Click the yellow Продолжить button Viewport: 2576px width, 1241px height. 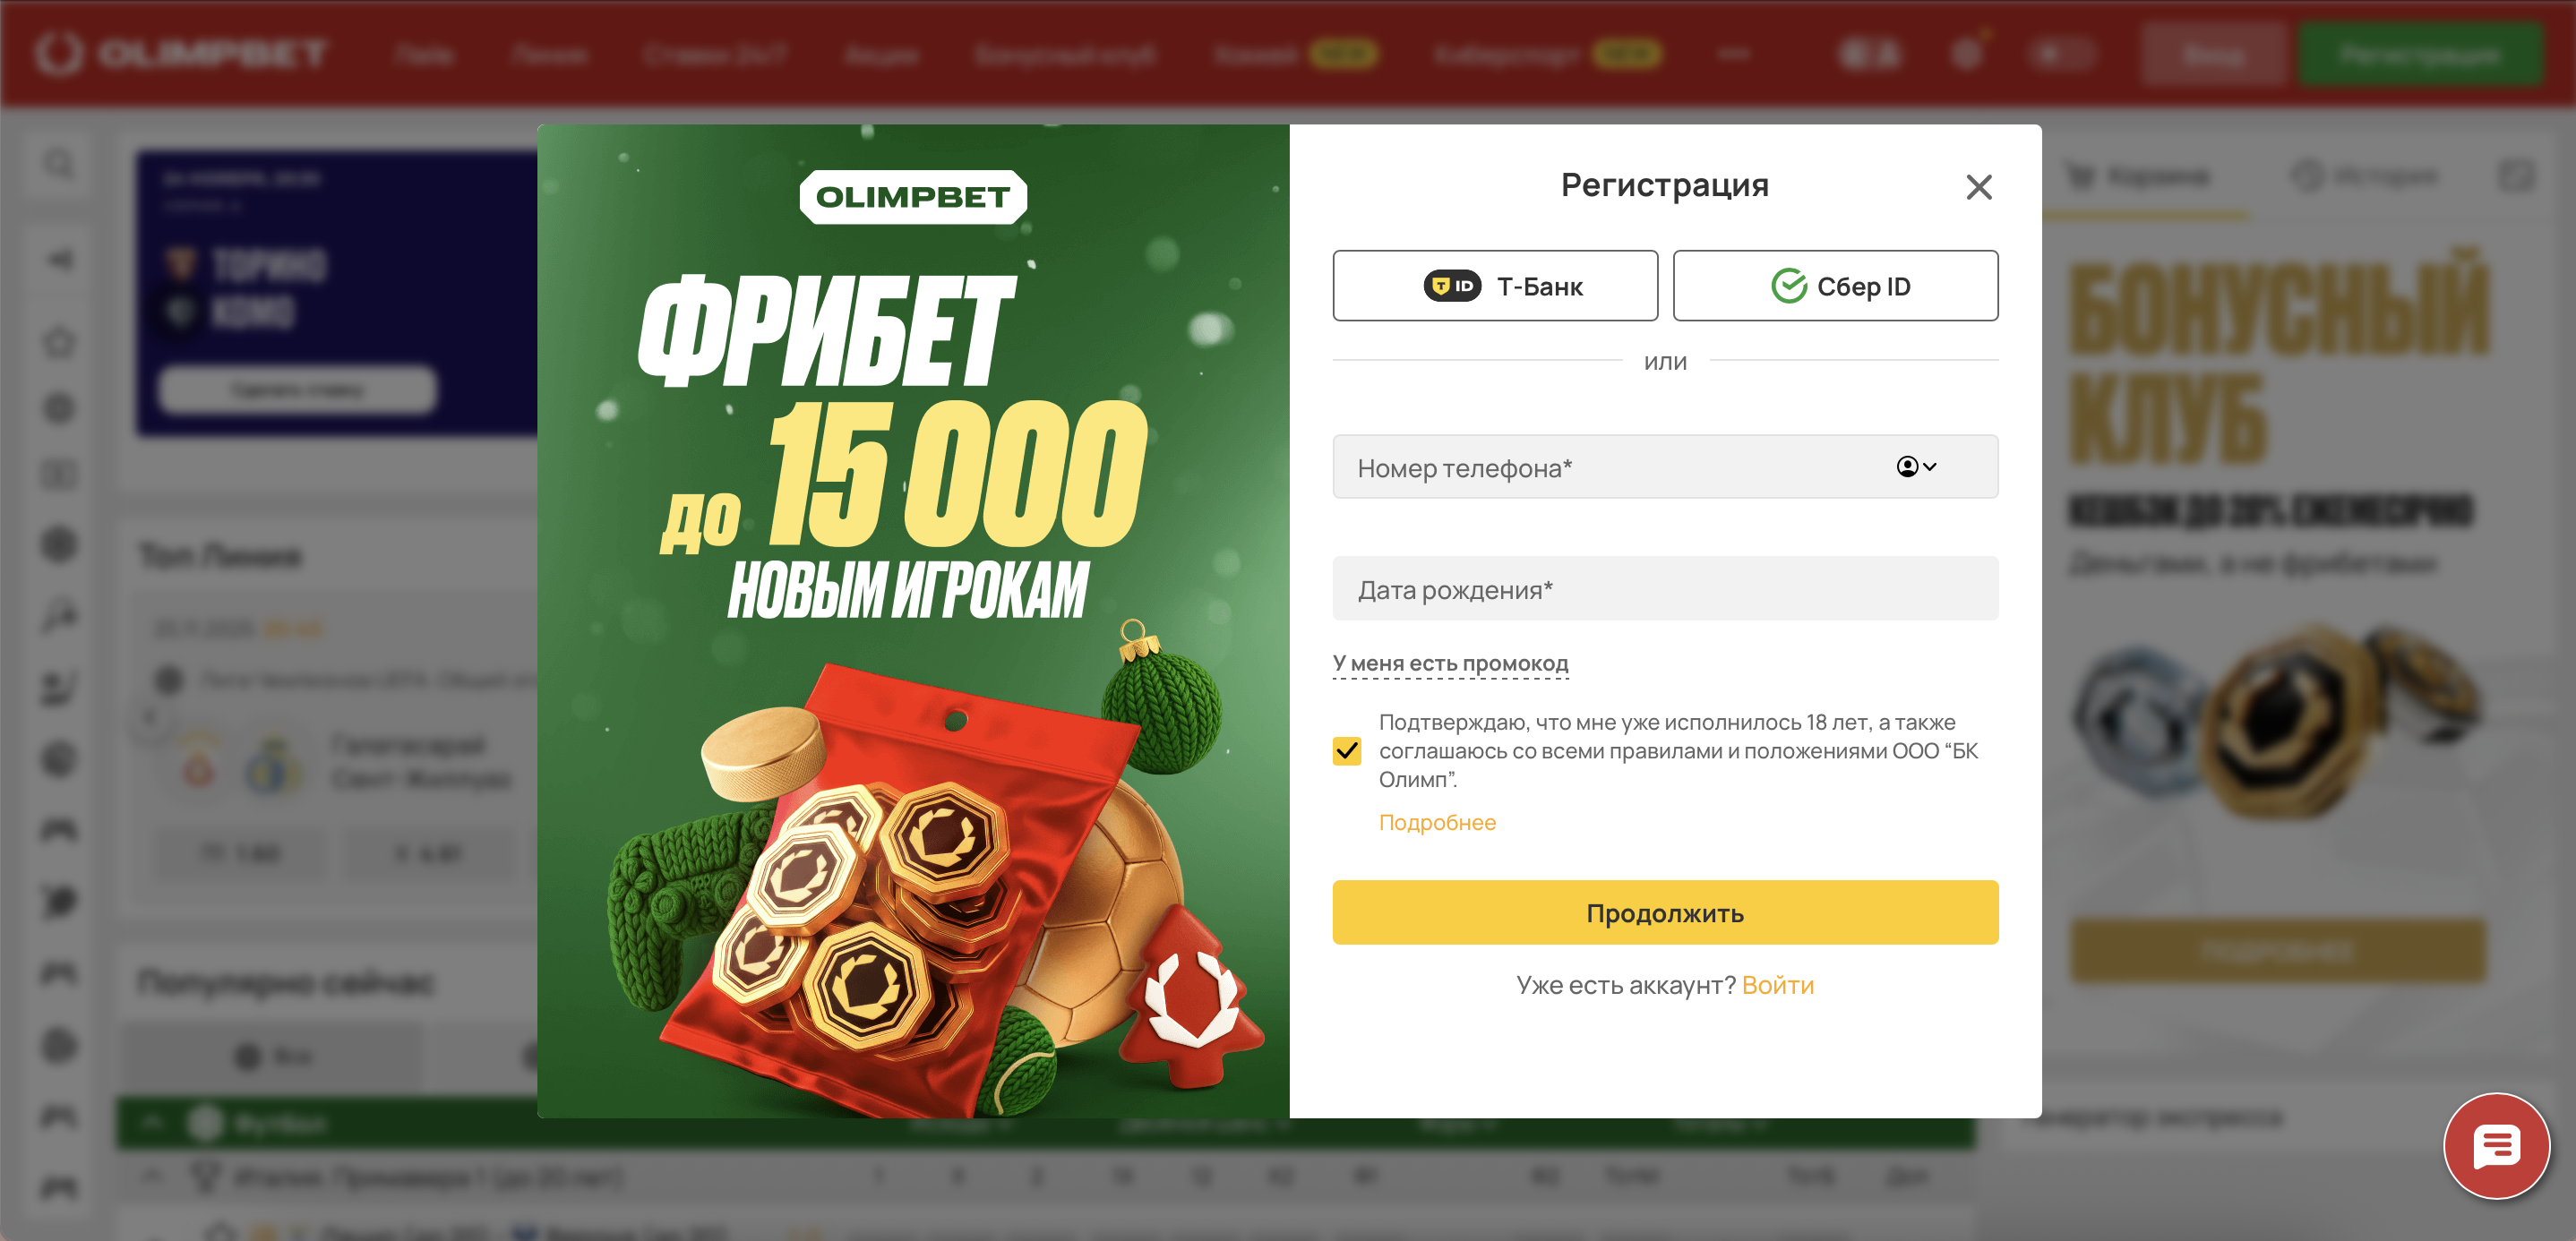coord(1665,912)
